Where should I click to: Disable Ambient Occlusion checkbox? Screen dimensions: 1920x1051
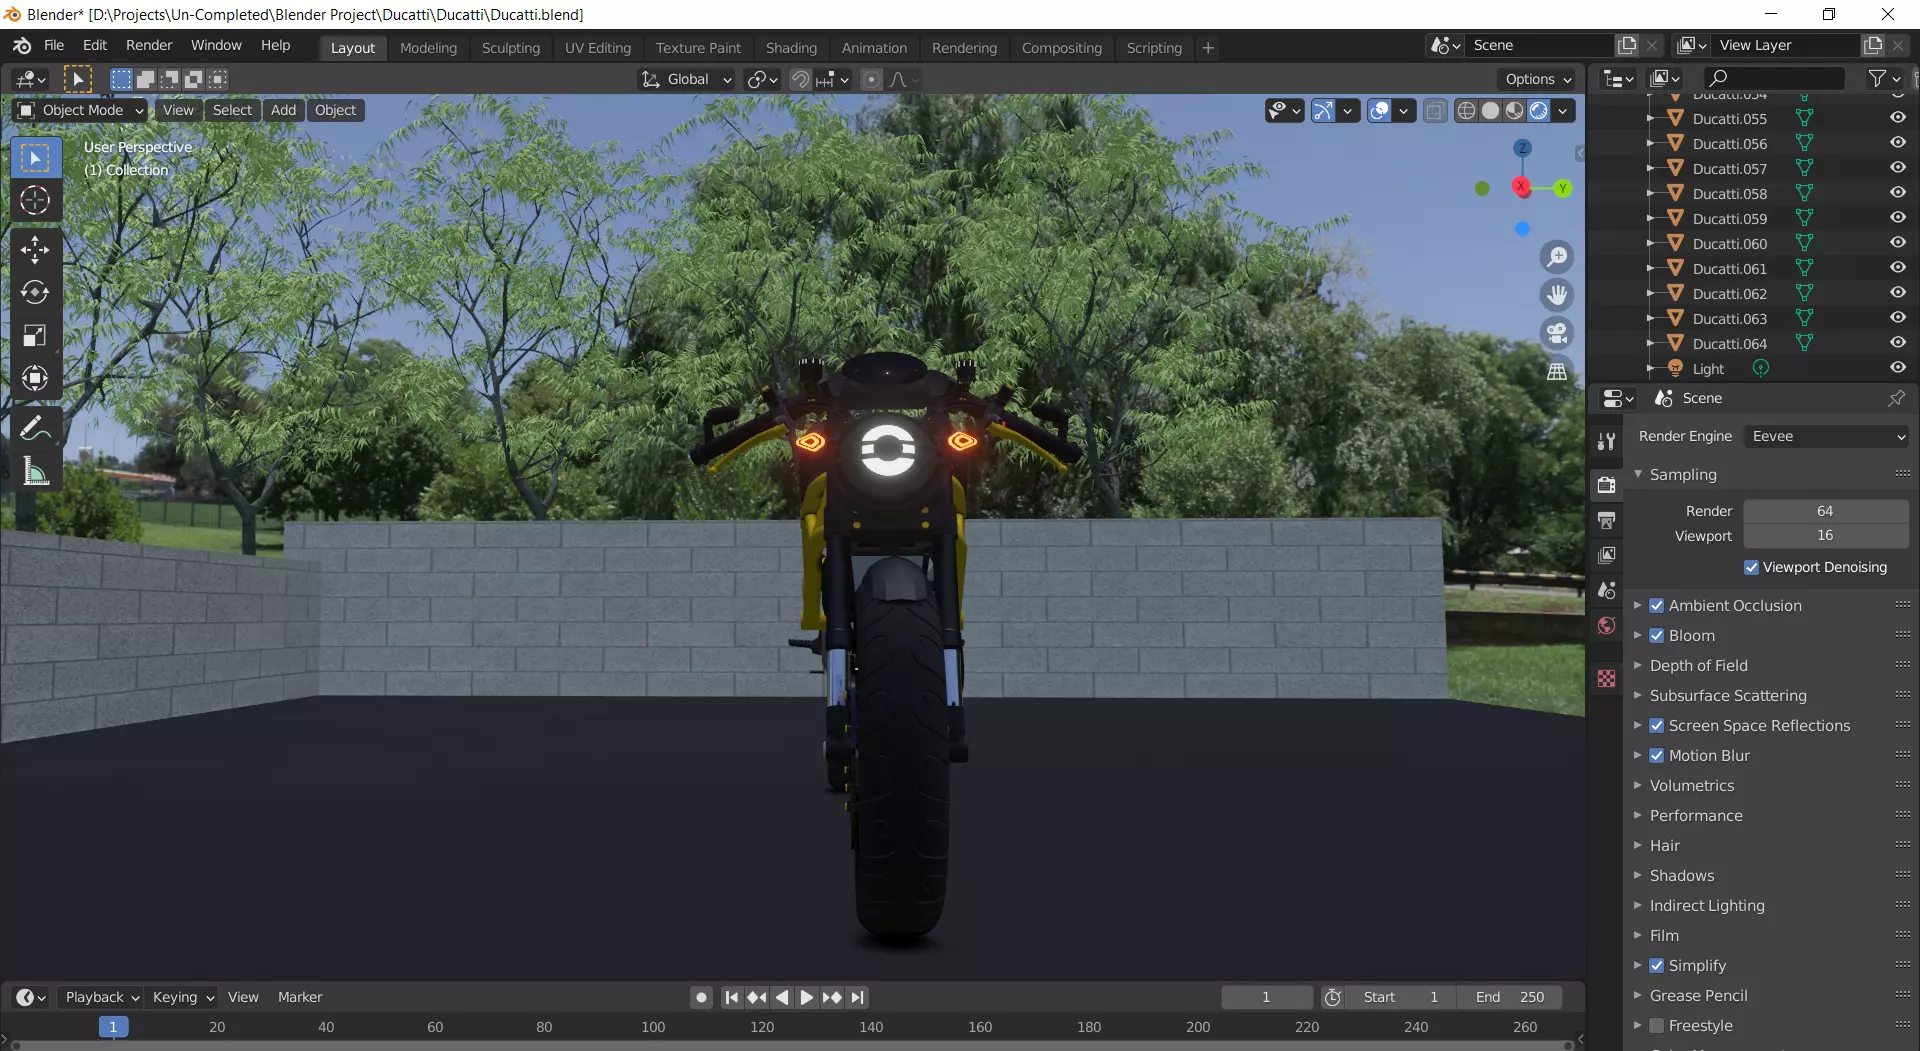click(1656, 605)
